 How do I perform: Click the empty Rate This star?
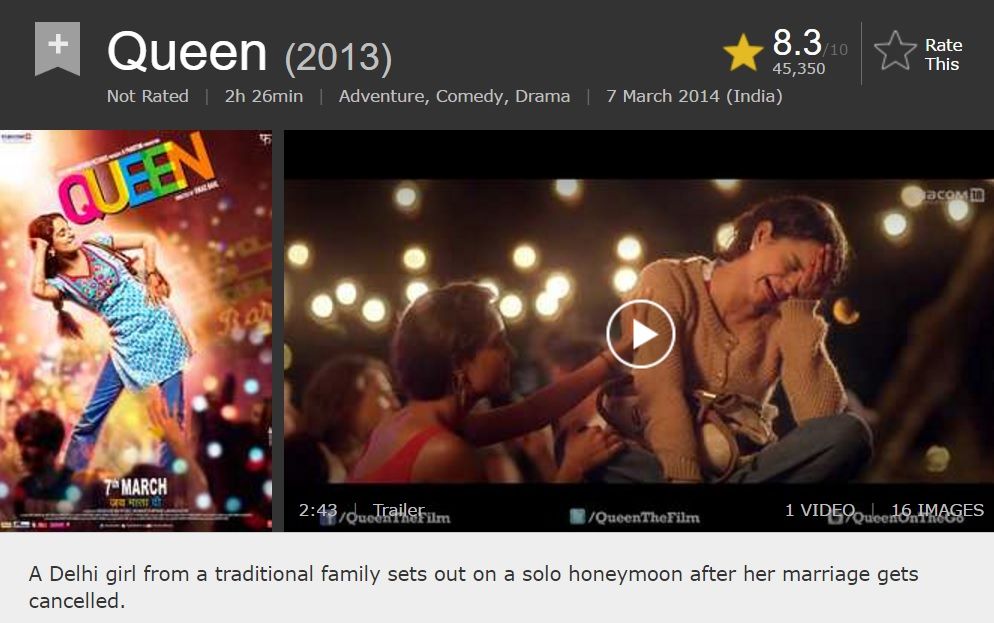click(x=895, y=51)
